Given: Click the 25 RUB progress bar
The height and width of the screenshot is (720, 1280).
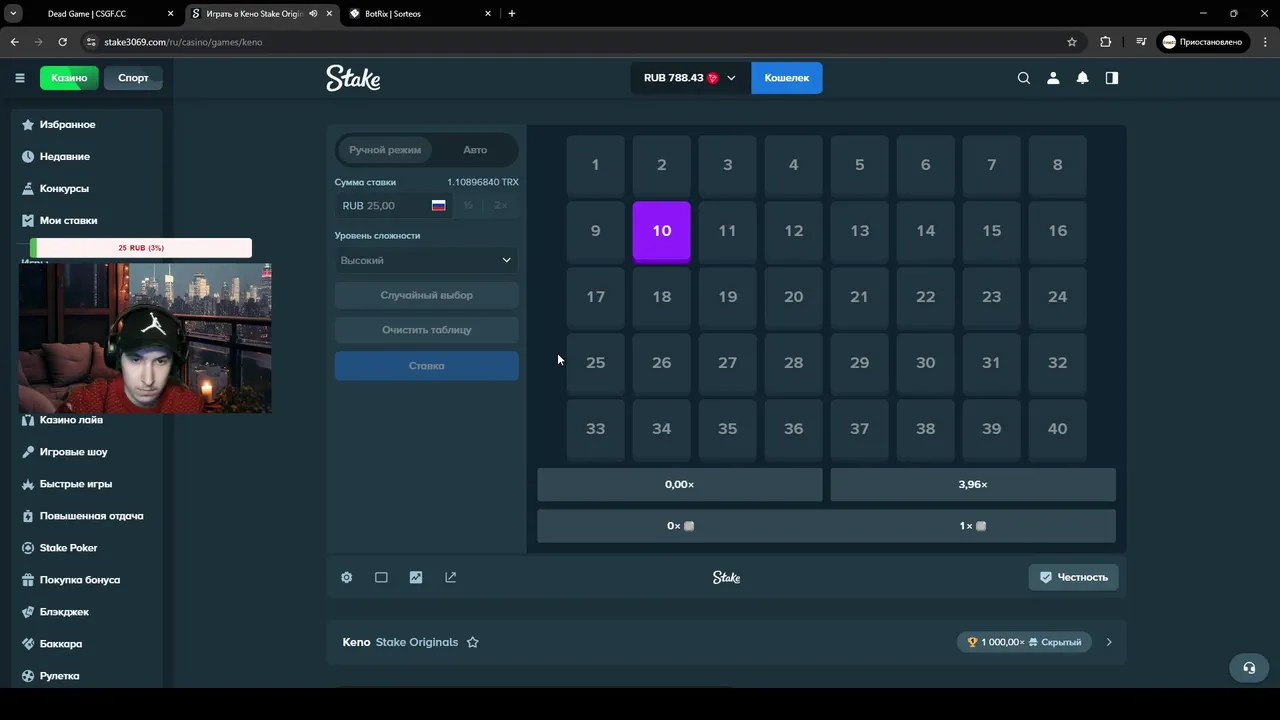Looking at the screenshot, I should (x=141, y=248).
